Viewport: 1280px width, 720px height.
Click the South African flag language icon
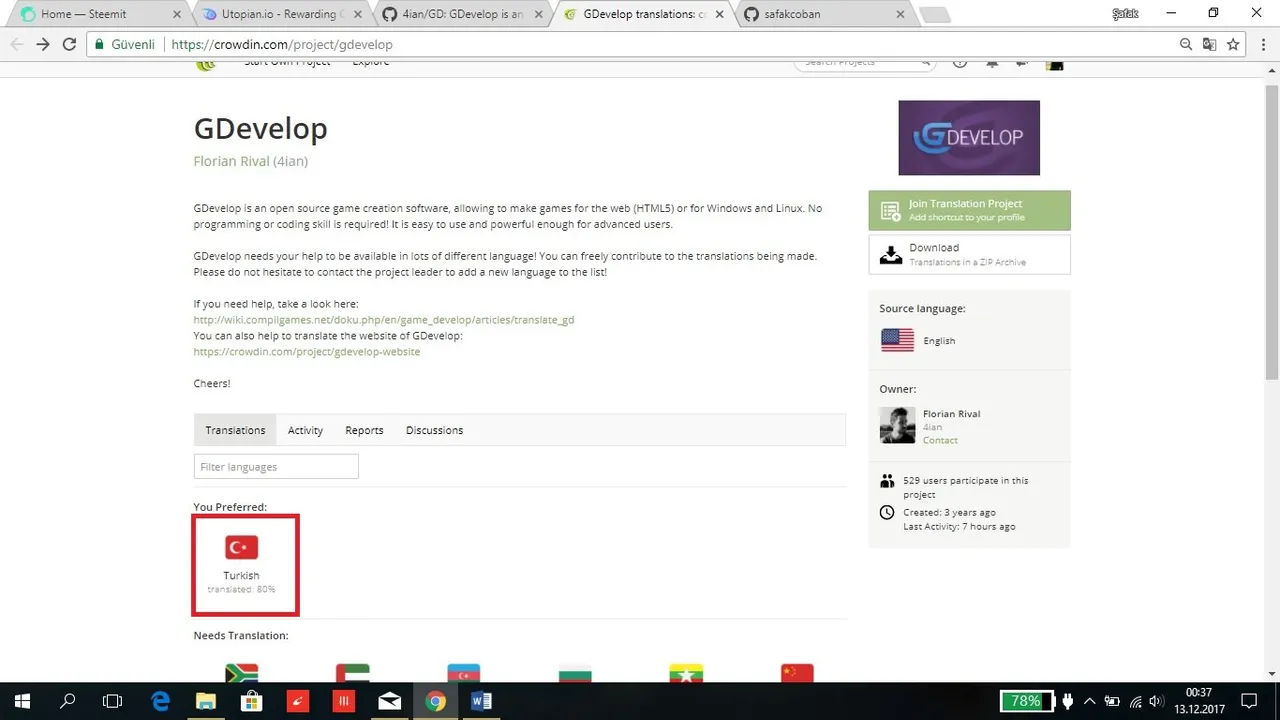click(242, 673)
